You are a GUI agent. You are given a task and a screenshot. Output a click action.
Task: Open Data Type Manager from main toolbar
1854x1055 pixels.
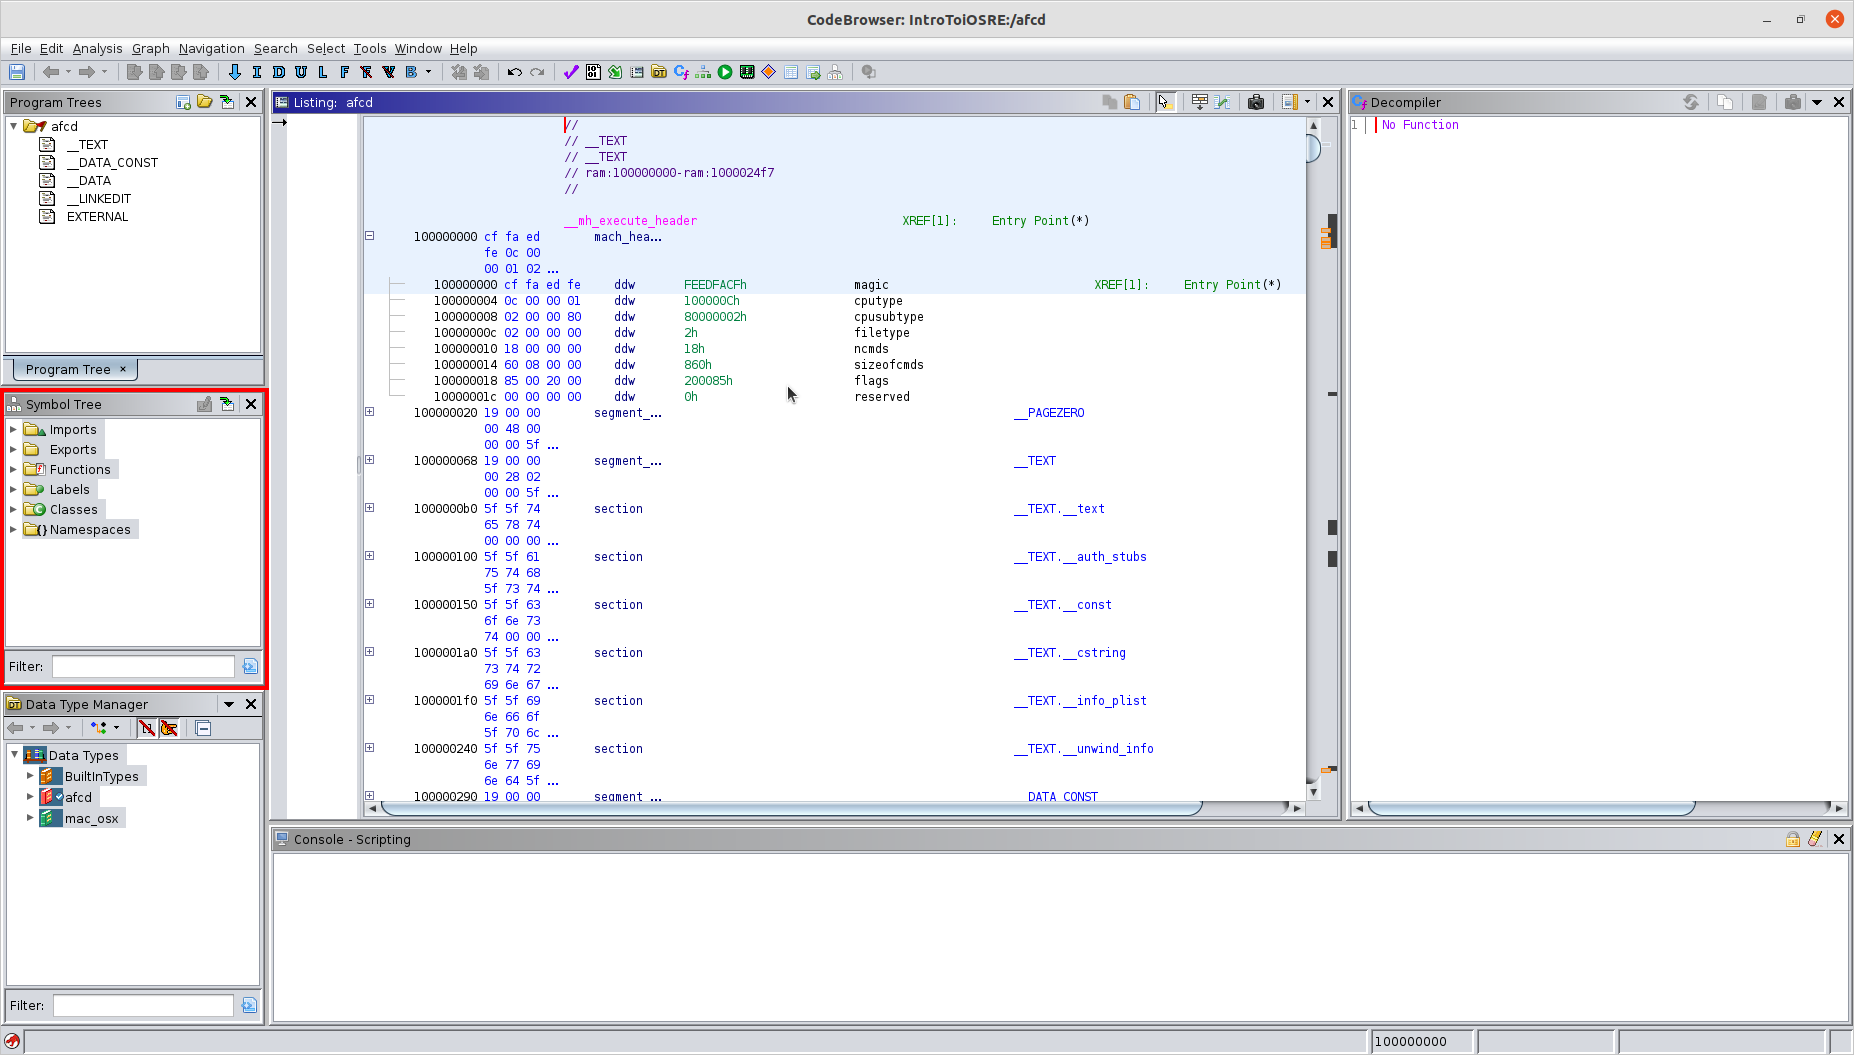[659, 72]
